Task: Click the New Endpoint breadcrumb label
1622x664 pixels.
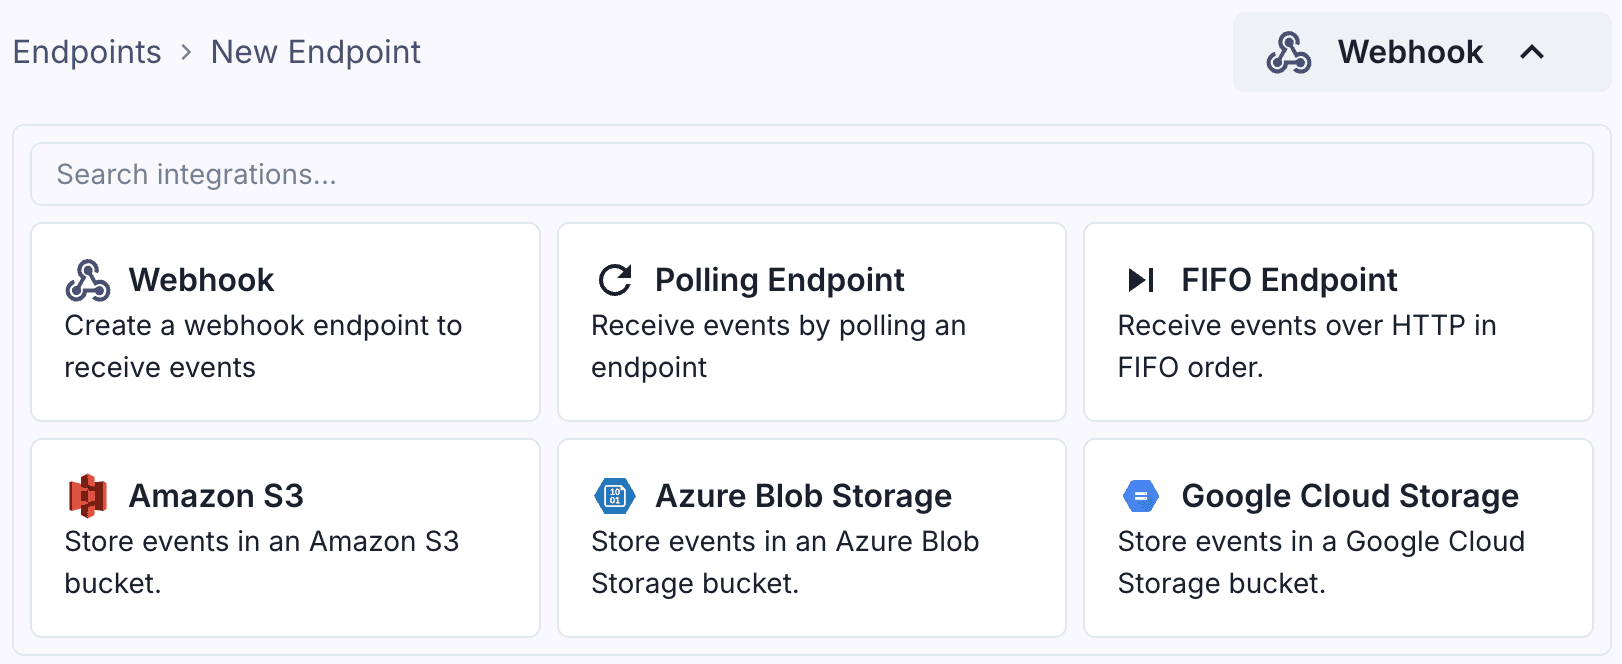Action: click(x=314, y=52)
